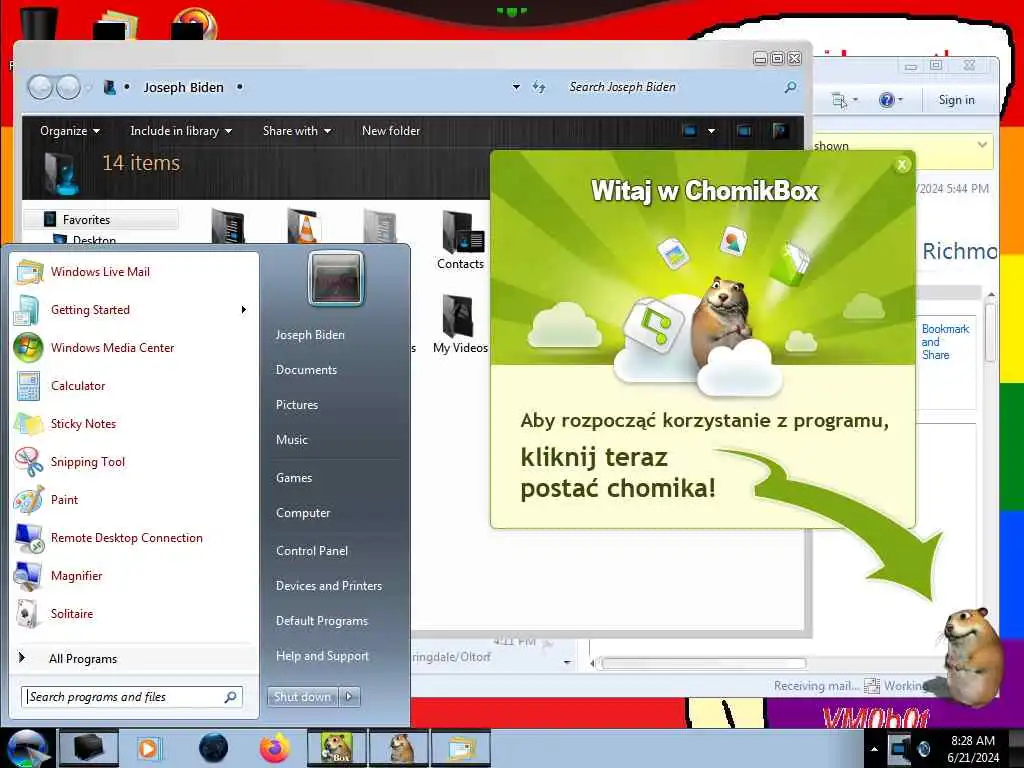1024x768 pixels.
Task: Switch to Windows Live Mail taskbar button
Action: click(460, 748)
